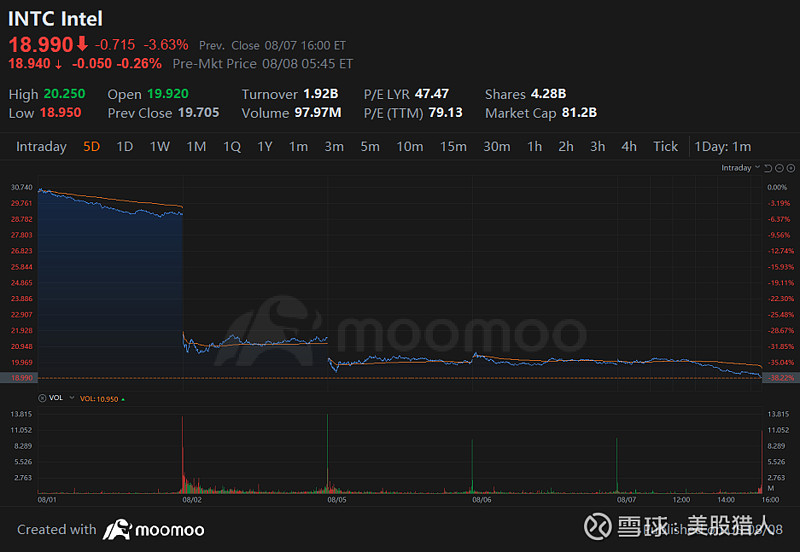The height and width of the screenshot is (552, 800).
Task: Switch to the 1W chart tab
Action: [160, 147]
